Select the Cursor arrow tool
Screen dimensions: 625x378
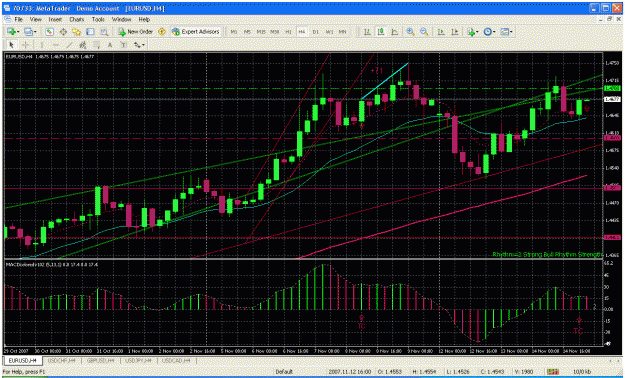coord(12,45)
